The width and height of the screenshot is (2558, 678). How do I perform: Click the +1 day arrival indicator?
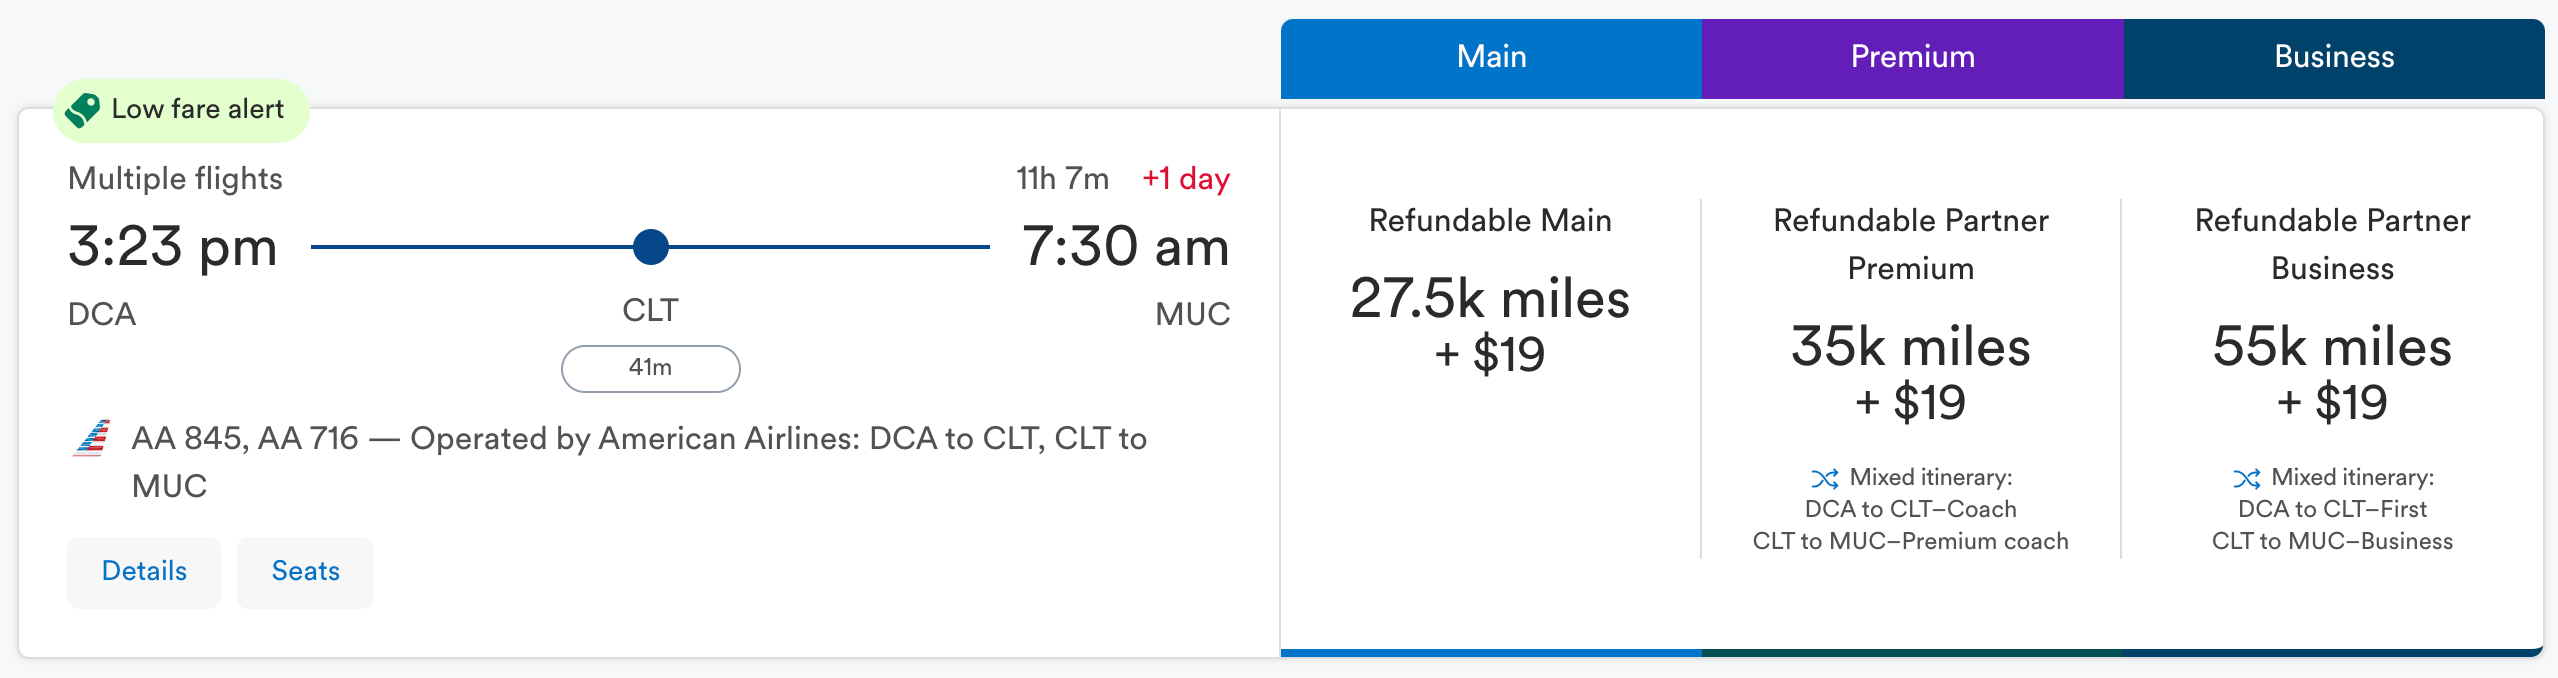[x=1186, y=179]
